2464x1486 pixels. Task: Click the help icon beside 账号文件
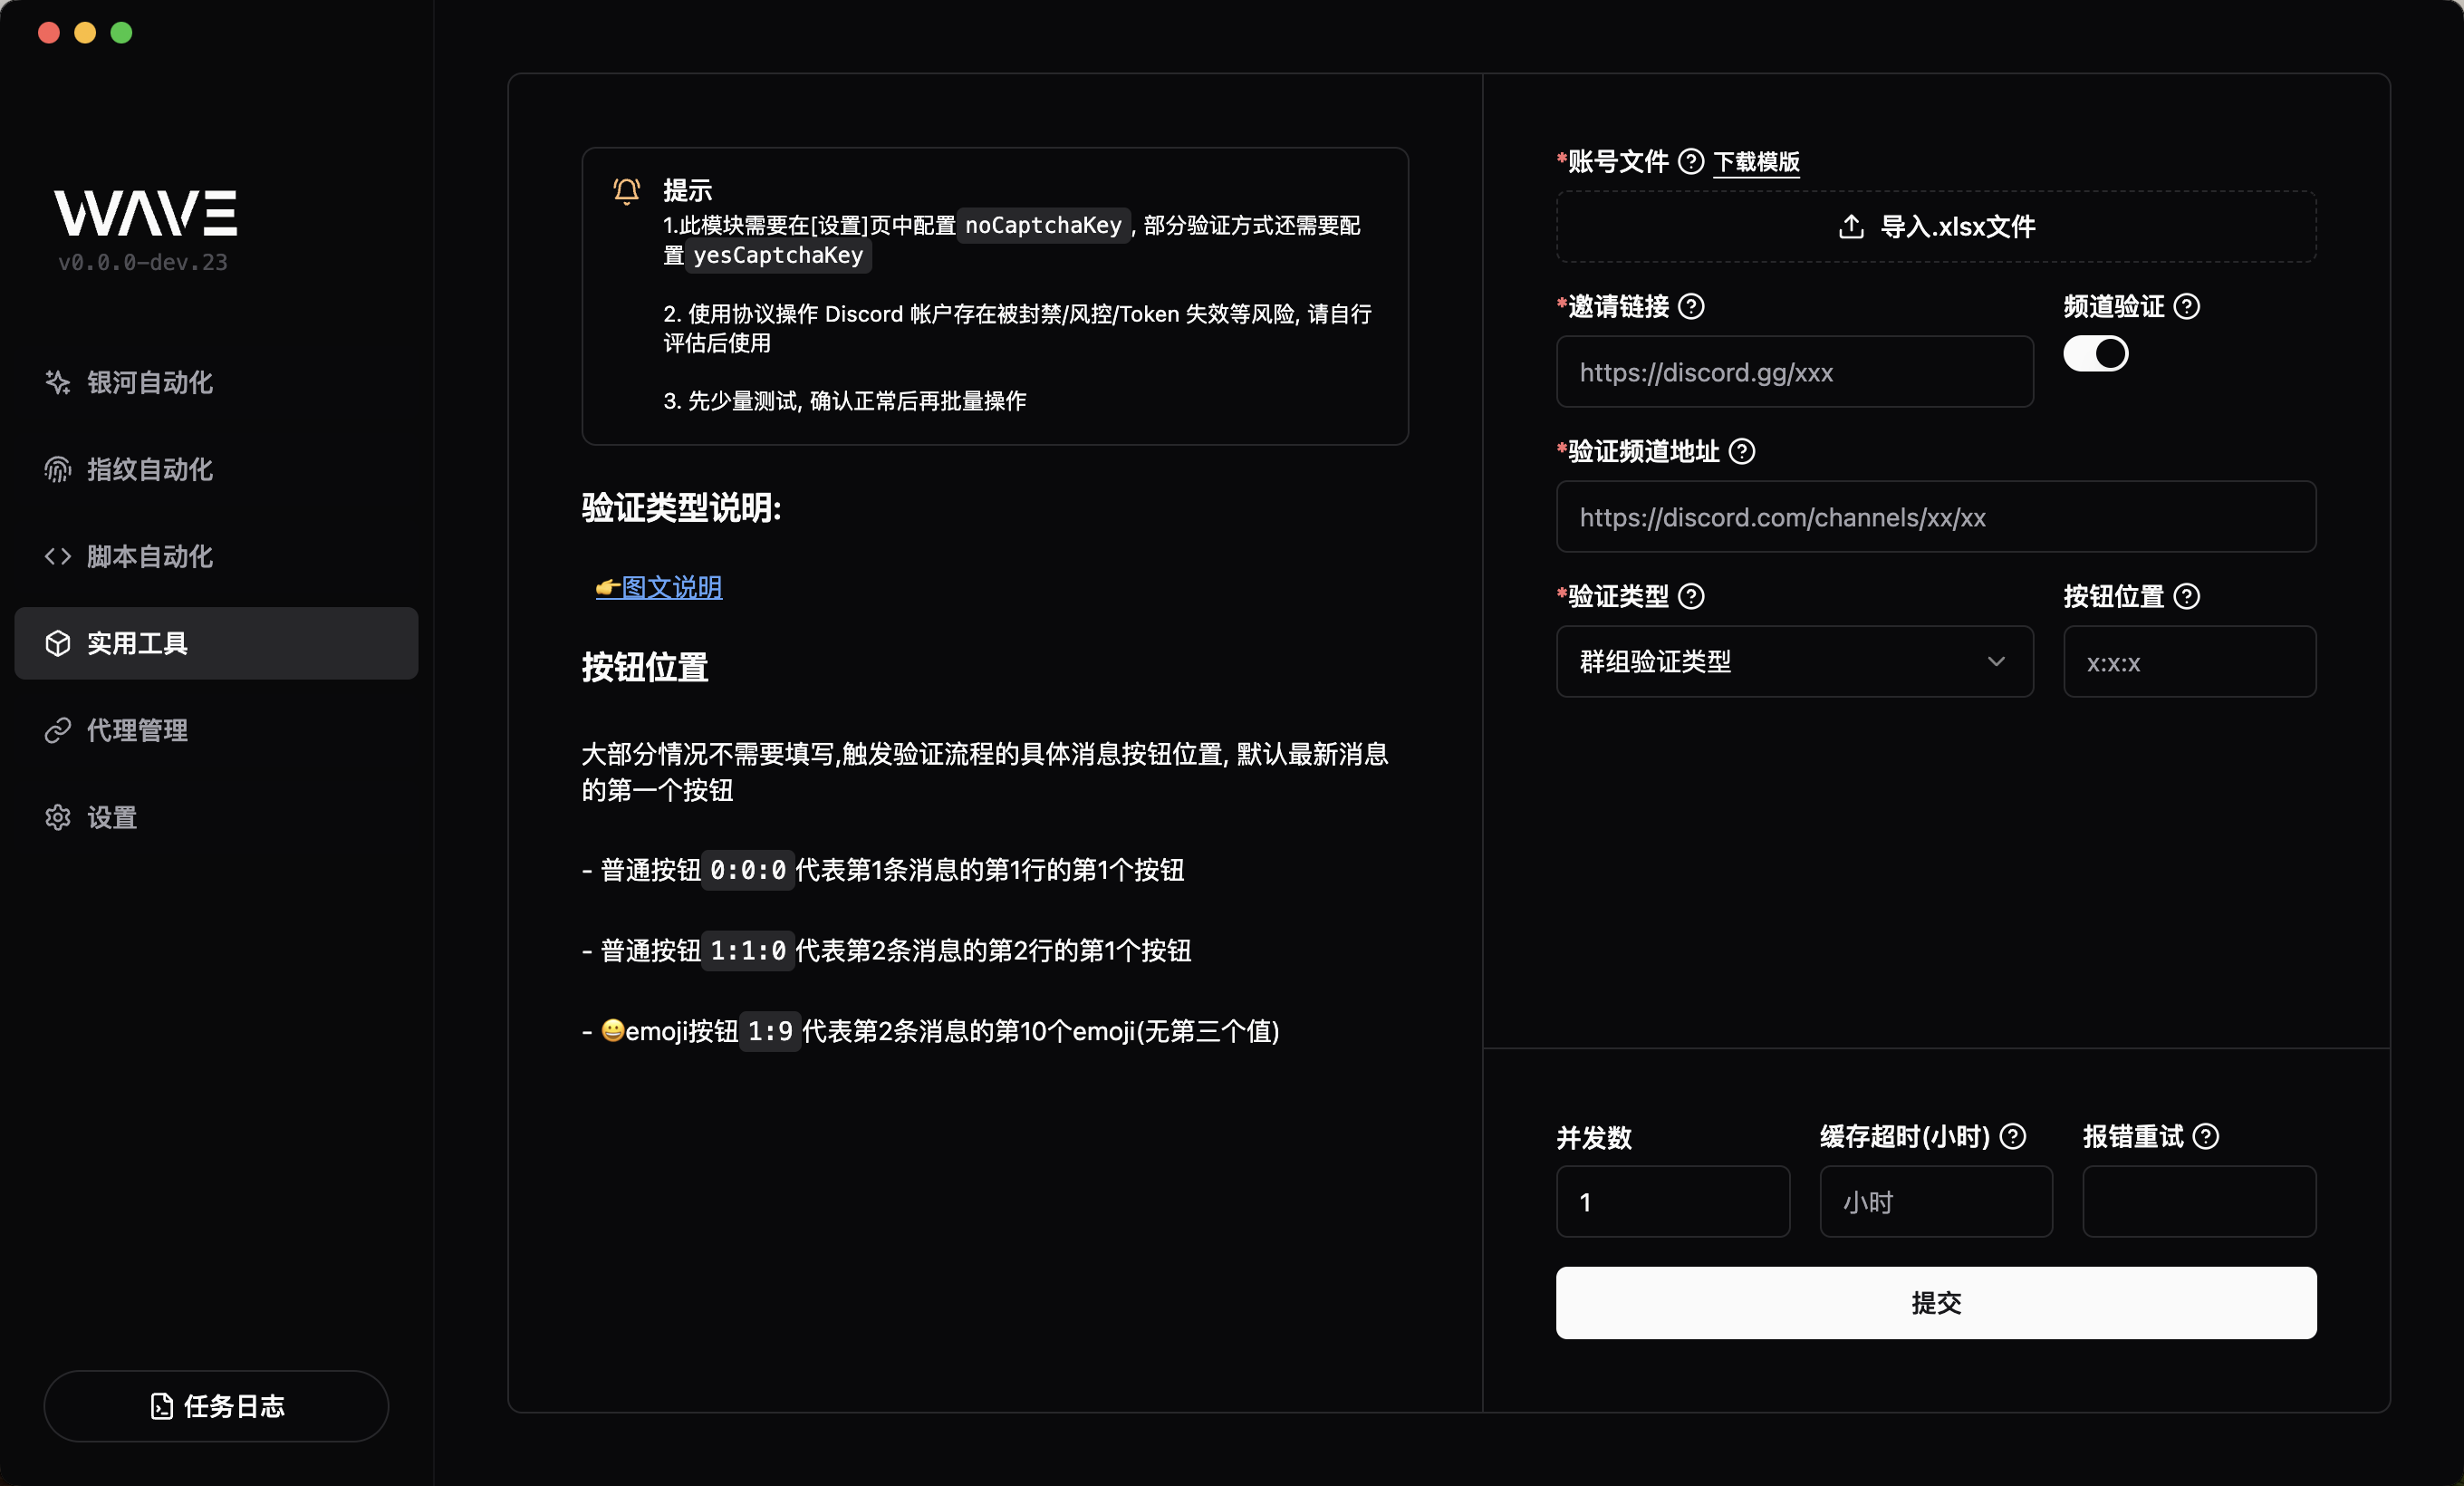[x=1690, y=161]
